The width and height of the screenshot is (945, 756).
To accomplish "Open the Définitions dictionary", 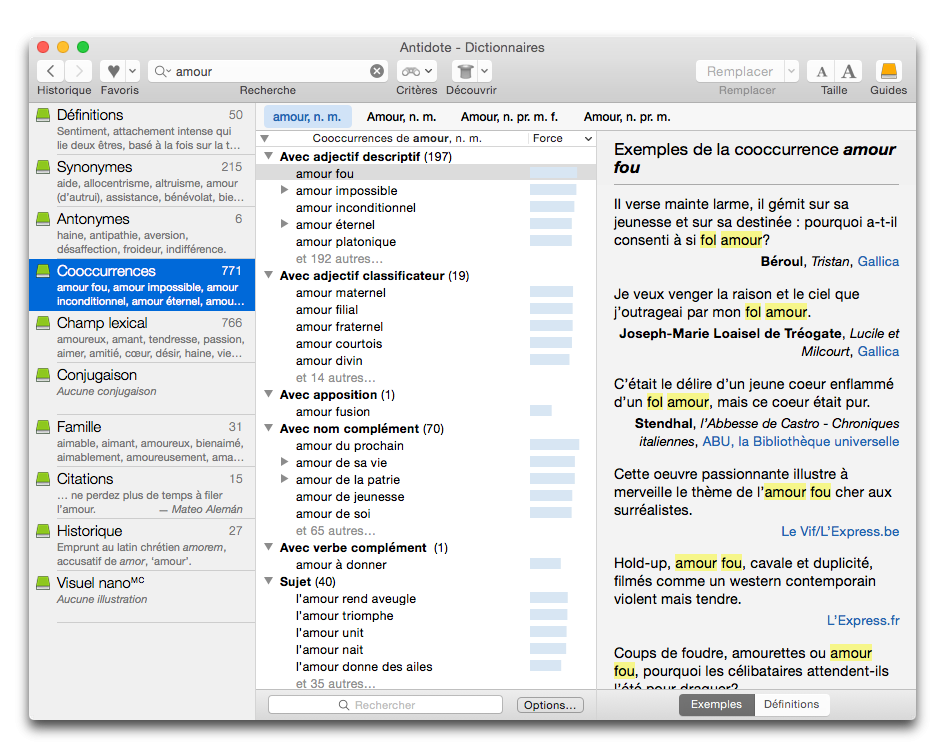I will pyautogui.click(x=142, y=129).
